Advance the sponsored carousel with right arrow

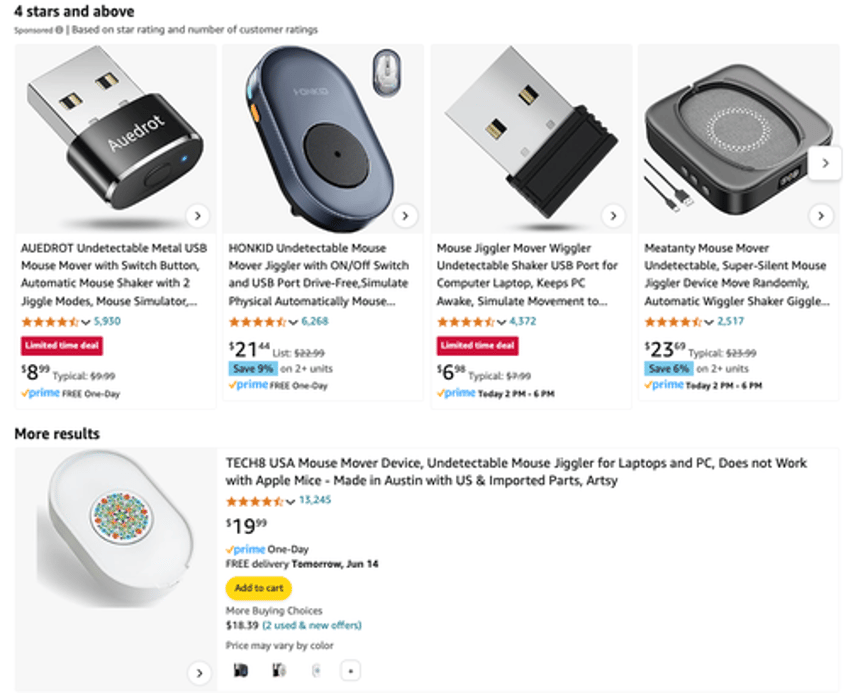[825, 163]
